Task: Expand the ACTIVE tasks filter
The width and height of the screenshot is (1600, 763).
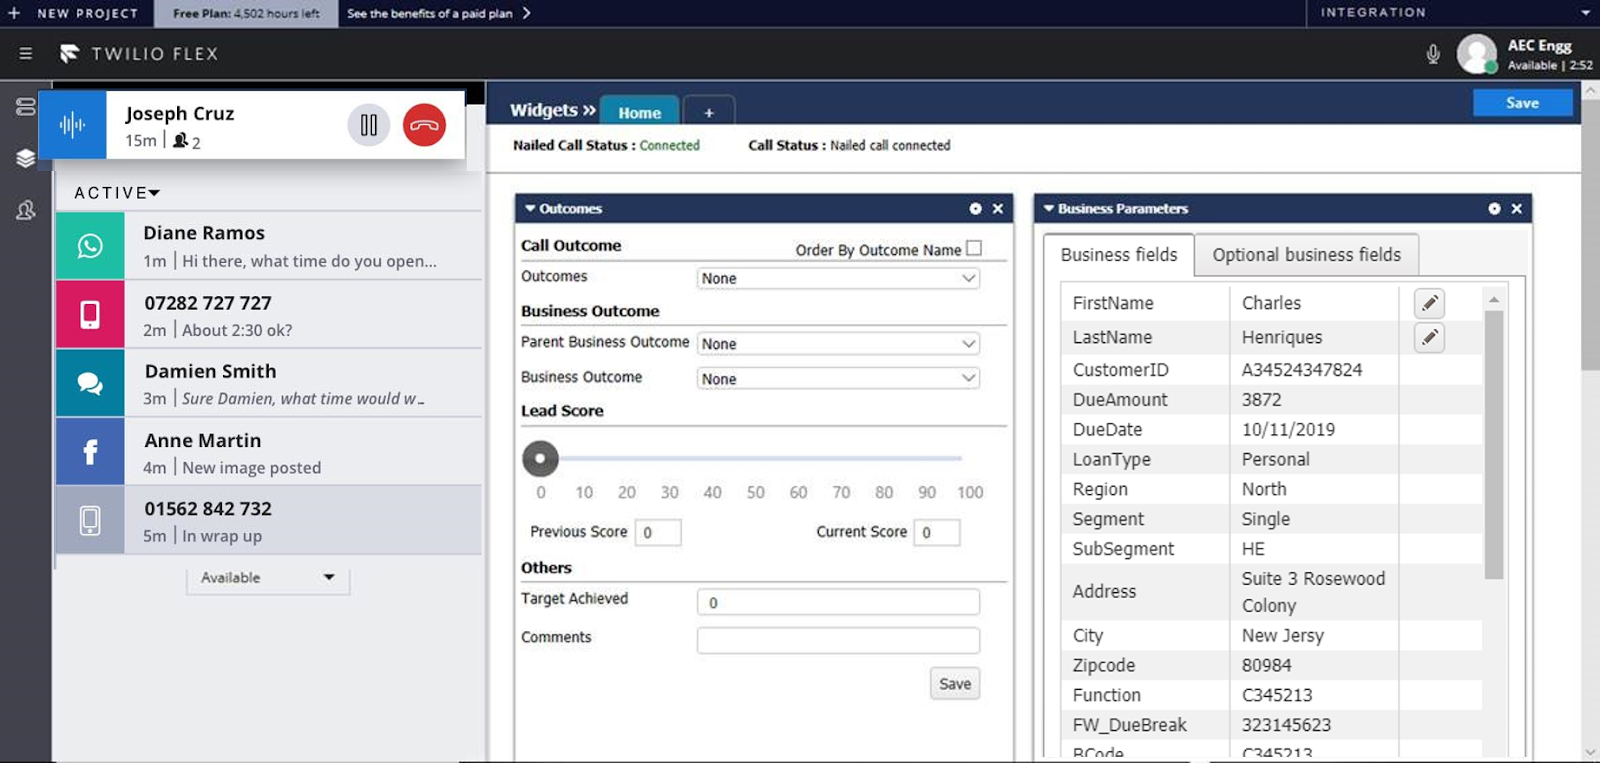Action: click(117, 192)
